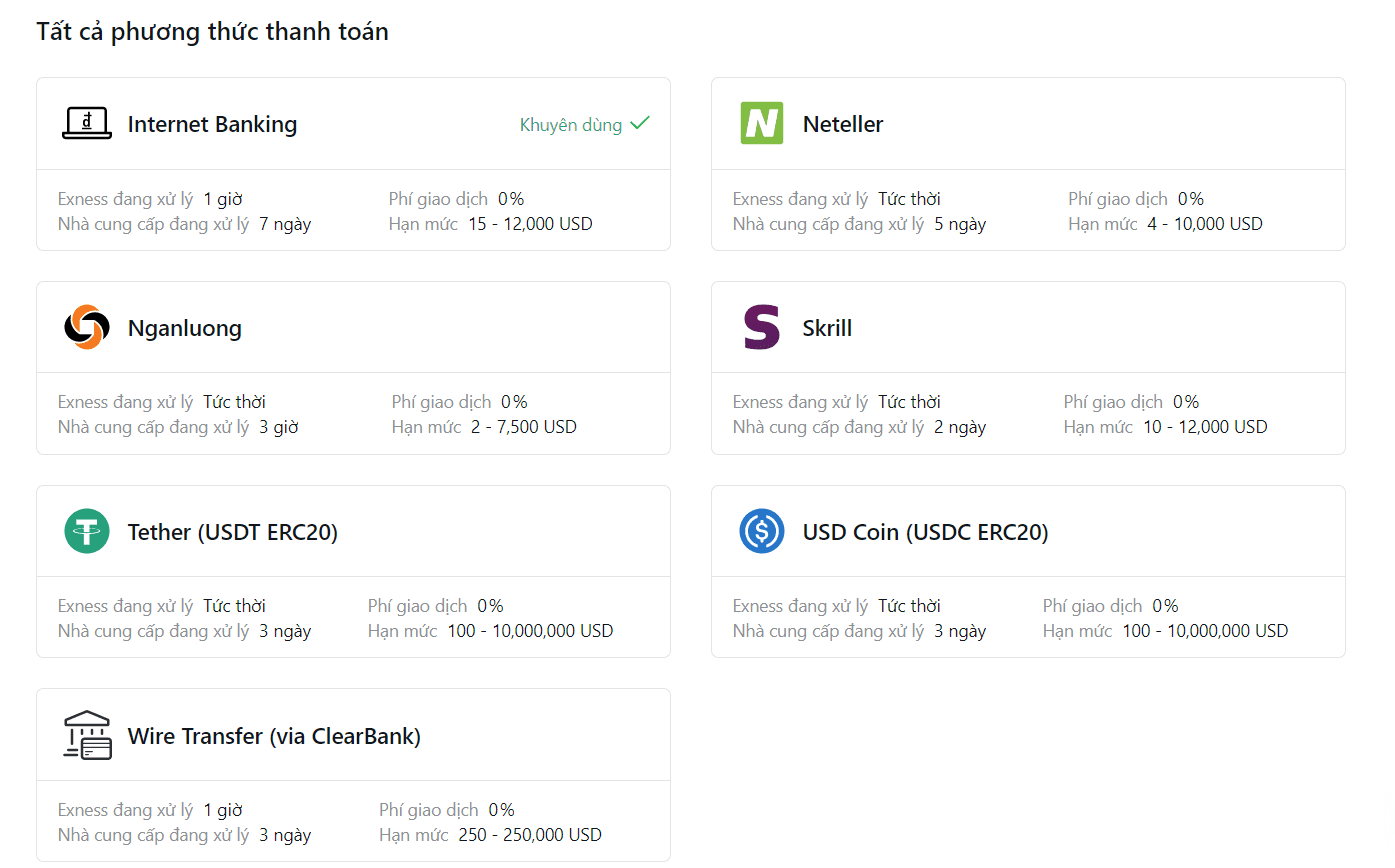
Task: Choose Neteller payment method title
Action: (x=843, y=124)
